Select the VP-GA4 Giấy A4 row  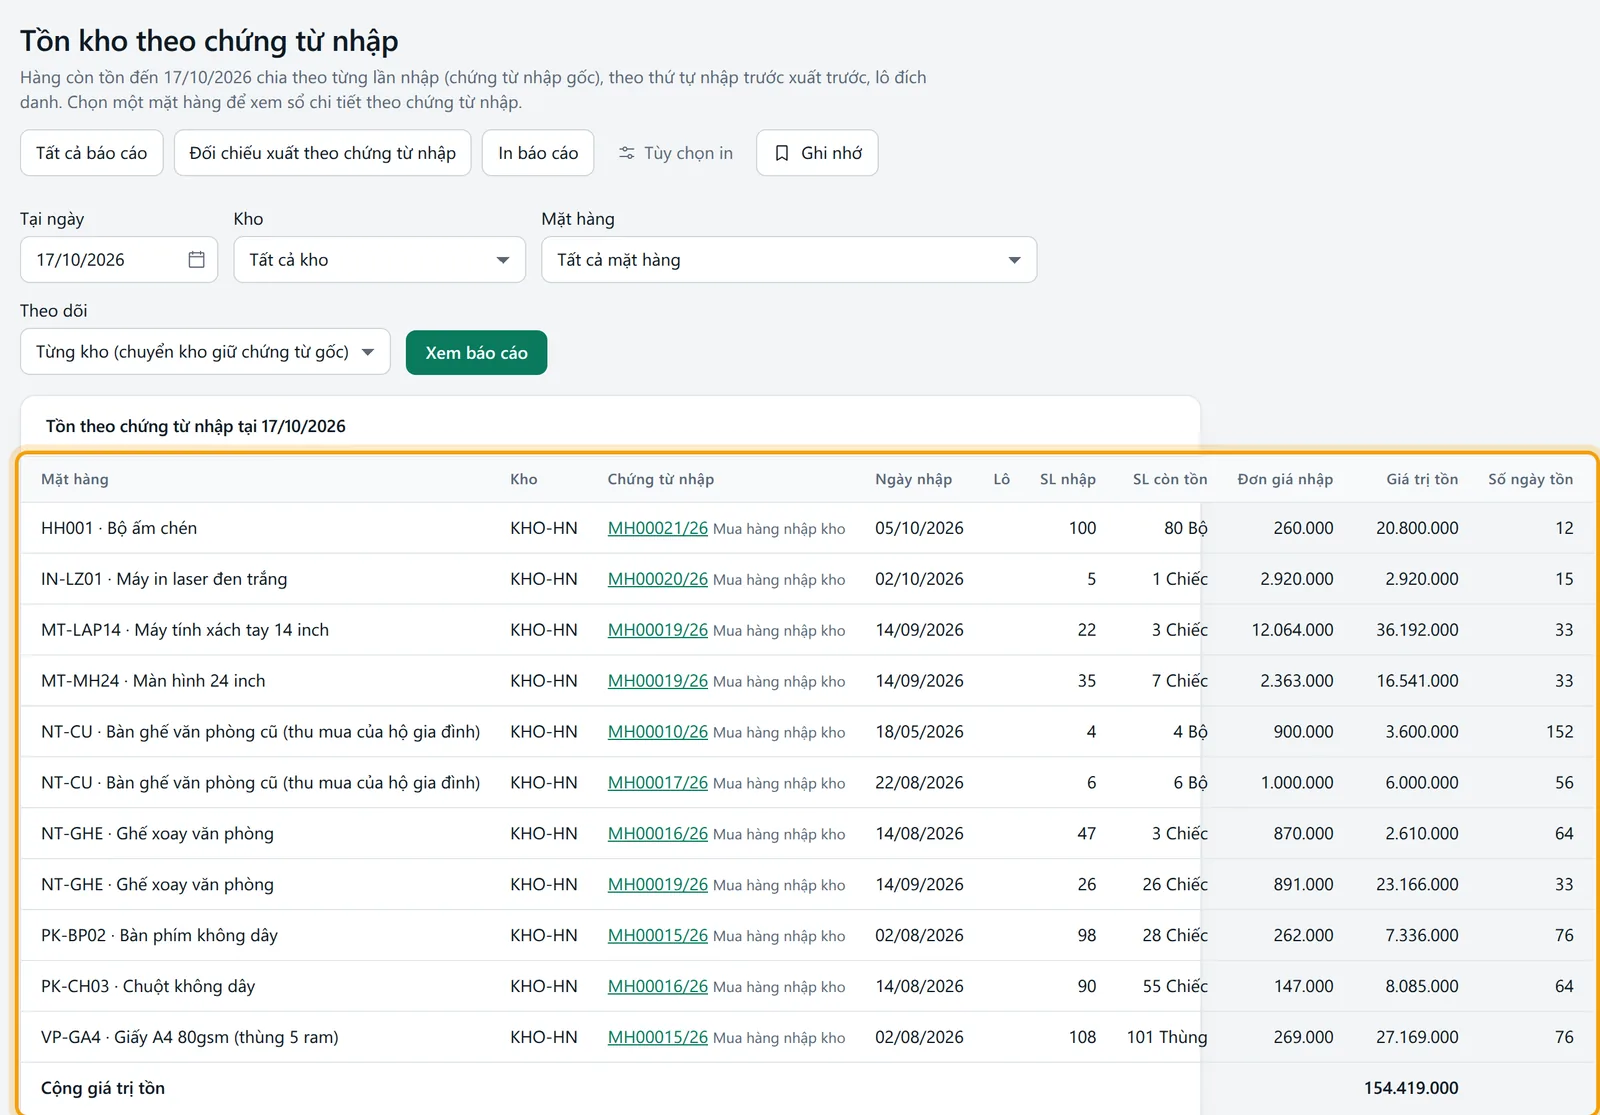[807, 1037]
